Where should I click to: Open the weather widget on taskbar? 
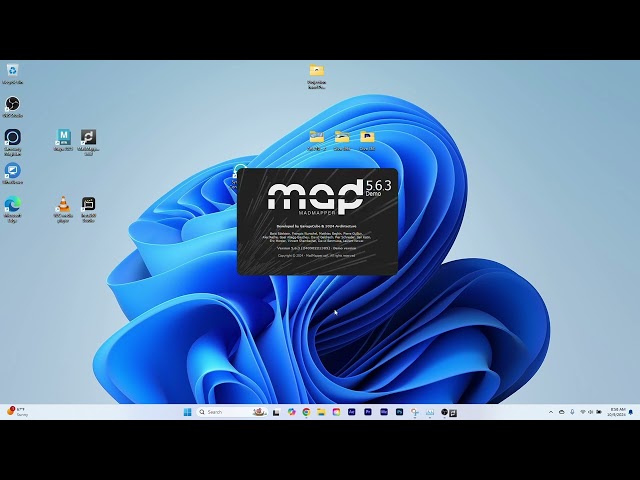tap(16, 411)
